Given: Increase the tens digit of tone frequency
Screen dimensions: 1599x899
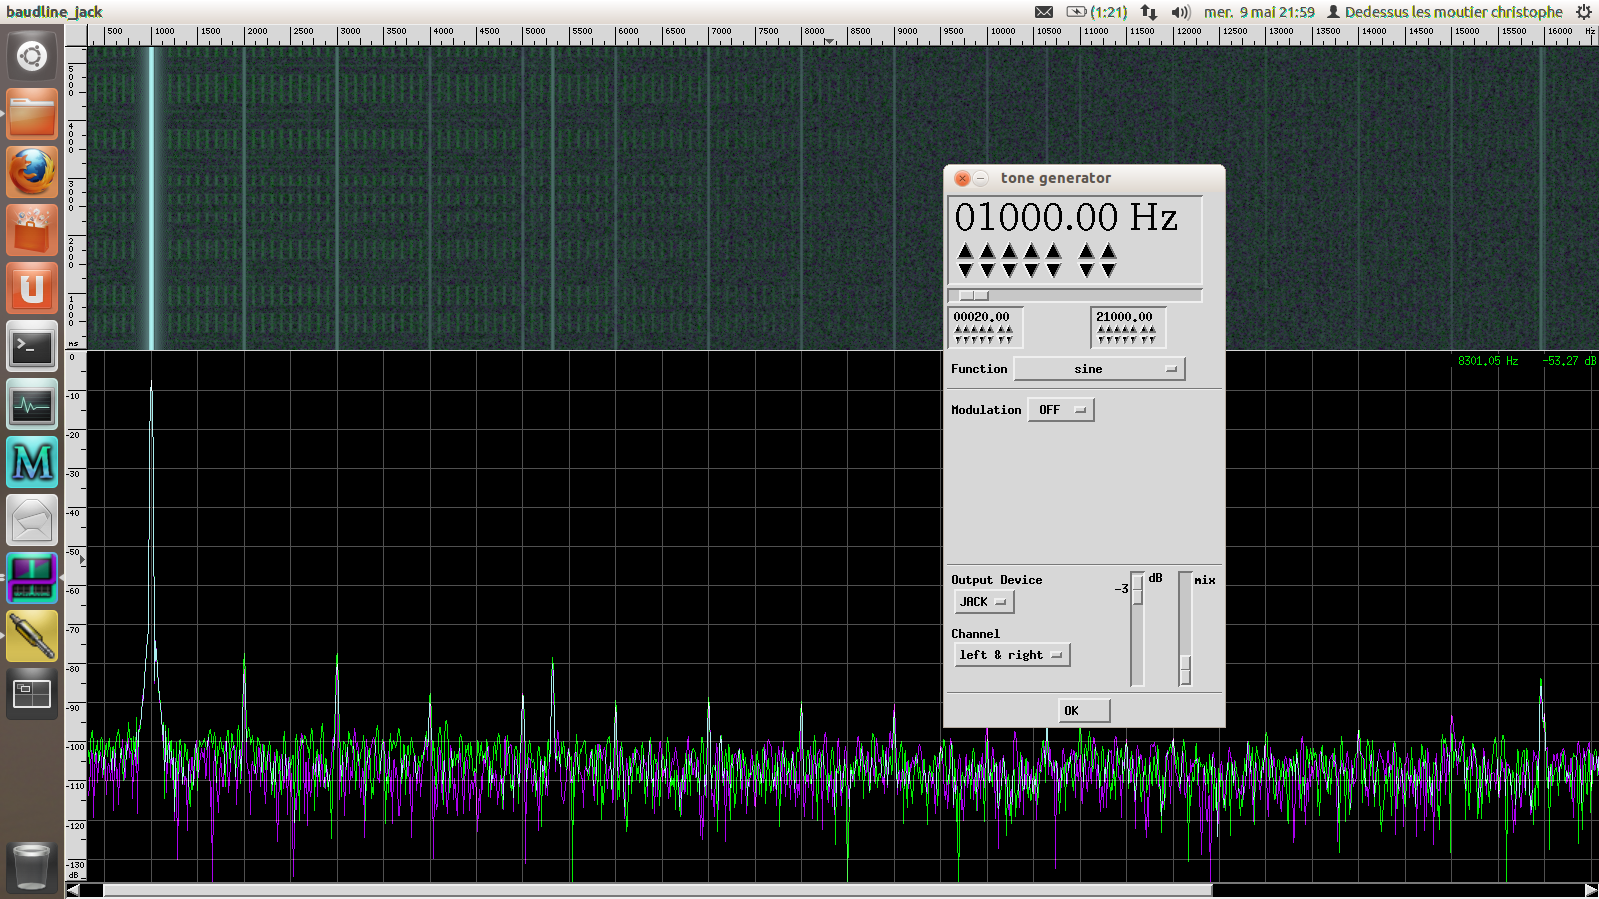Looking at the screenshot, I should [x=1031, y=251].
